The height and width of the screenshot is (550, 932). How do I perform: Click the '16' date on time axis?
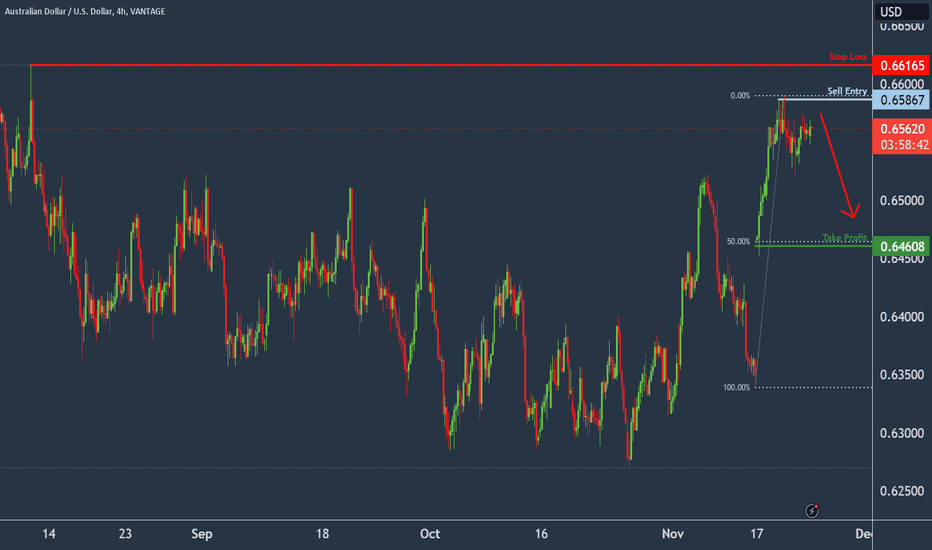(x=541, y=534)
